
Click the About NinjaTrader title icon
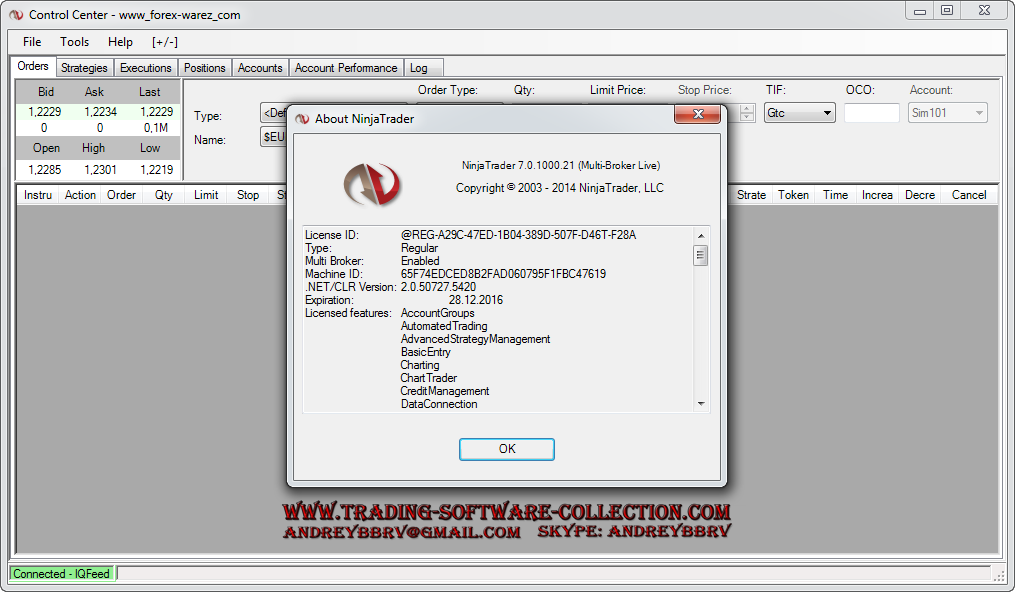tap(302, 119)
